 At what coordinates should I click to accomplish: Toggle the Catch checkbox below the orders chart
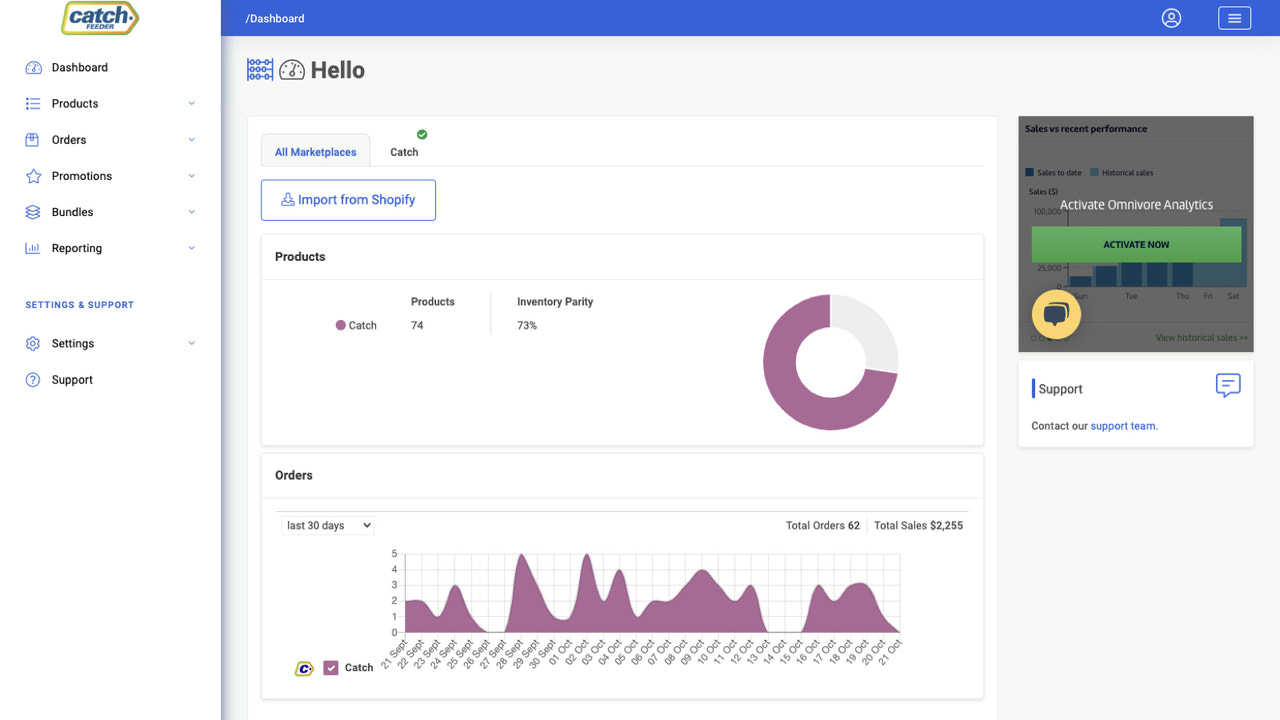[330, 667]
